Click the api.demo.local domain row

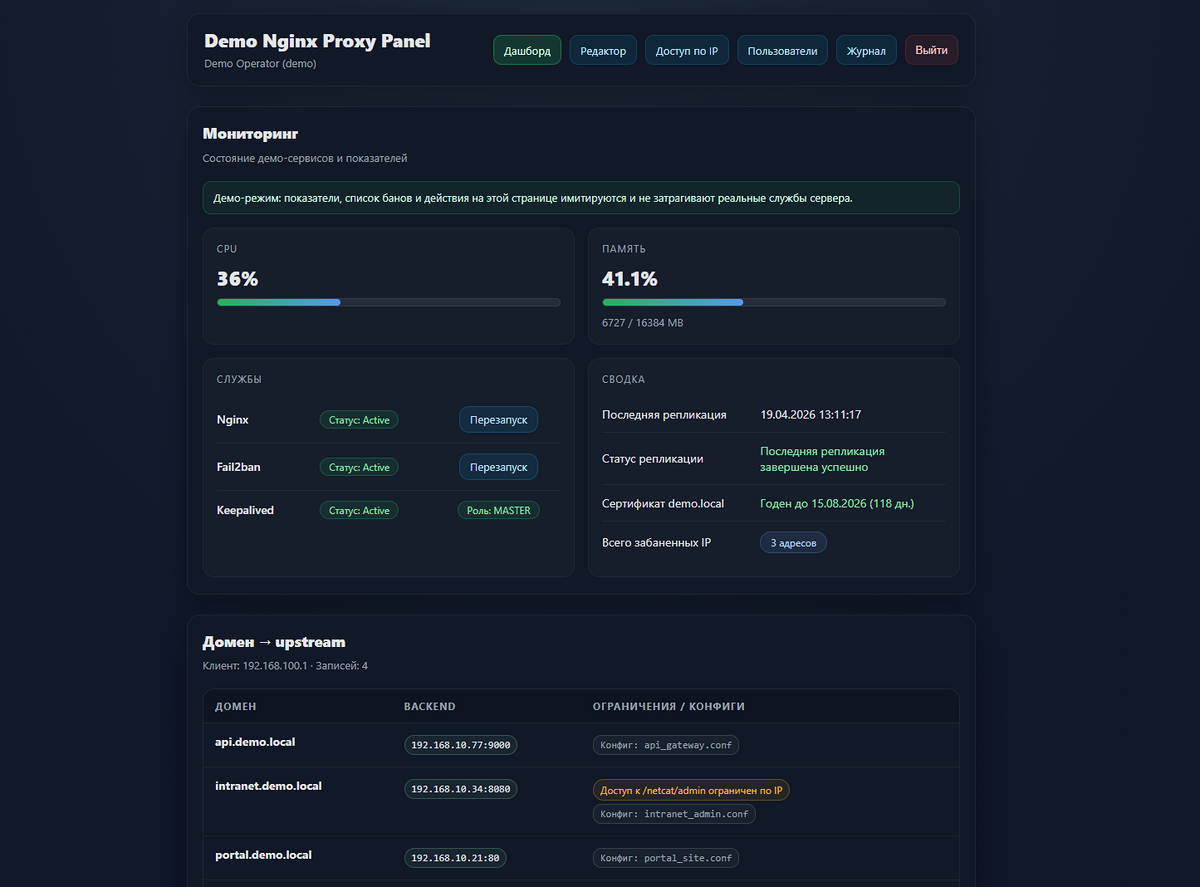coord(581,745)
